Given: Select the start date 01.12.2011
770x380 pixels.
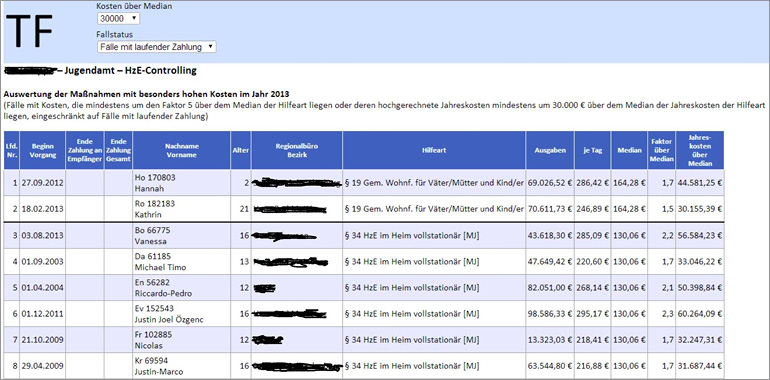Looking at the screenshot, I should 42,314.
